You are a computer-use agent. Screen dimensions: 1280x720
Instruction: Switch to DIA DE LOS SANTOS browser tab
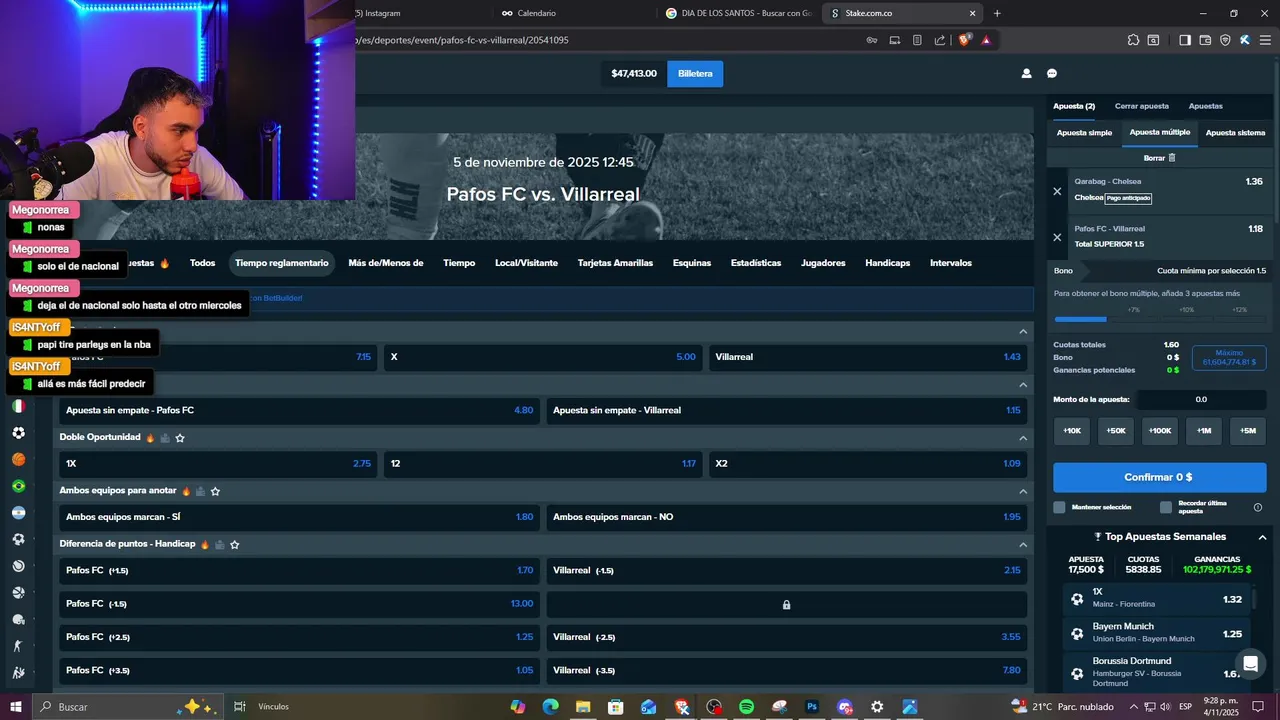click(740, 13)
